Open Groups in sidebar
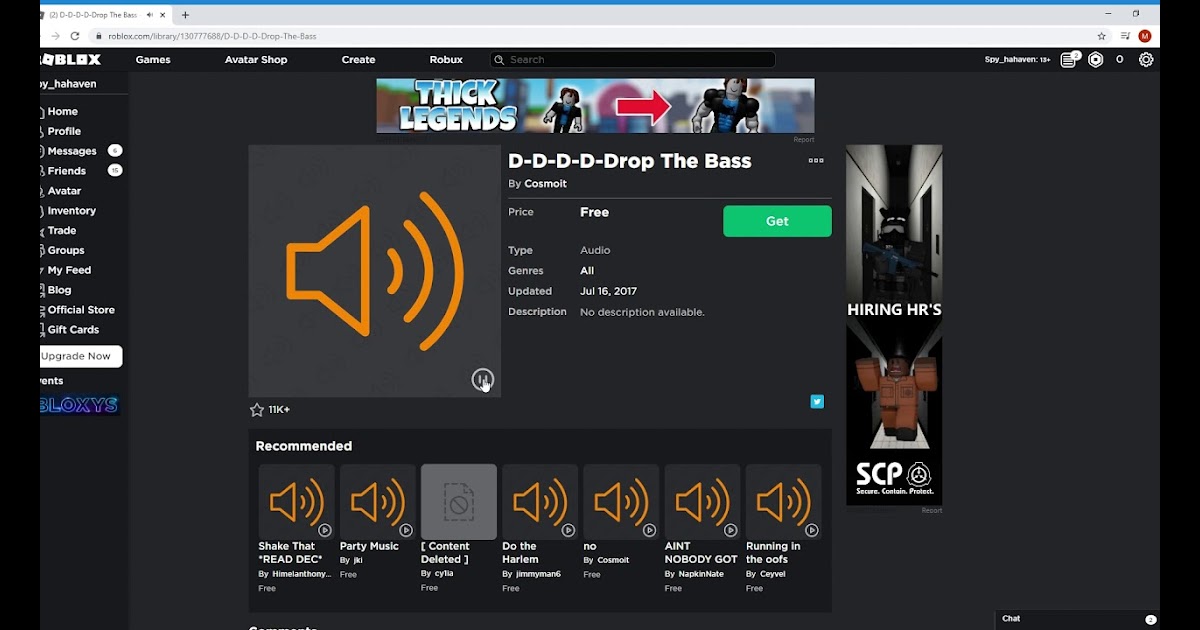 (x=66, y=250)
